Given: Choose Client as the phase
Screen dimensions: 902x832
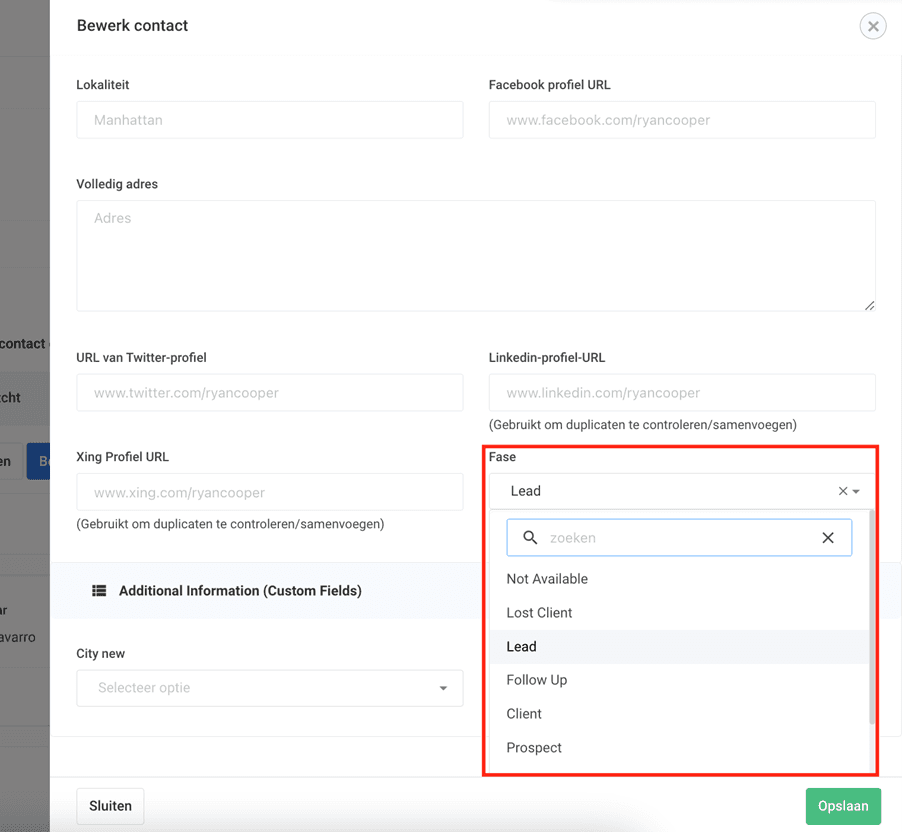Looking at the screenshot, I should point(524,714).
